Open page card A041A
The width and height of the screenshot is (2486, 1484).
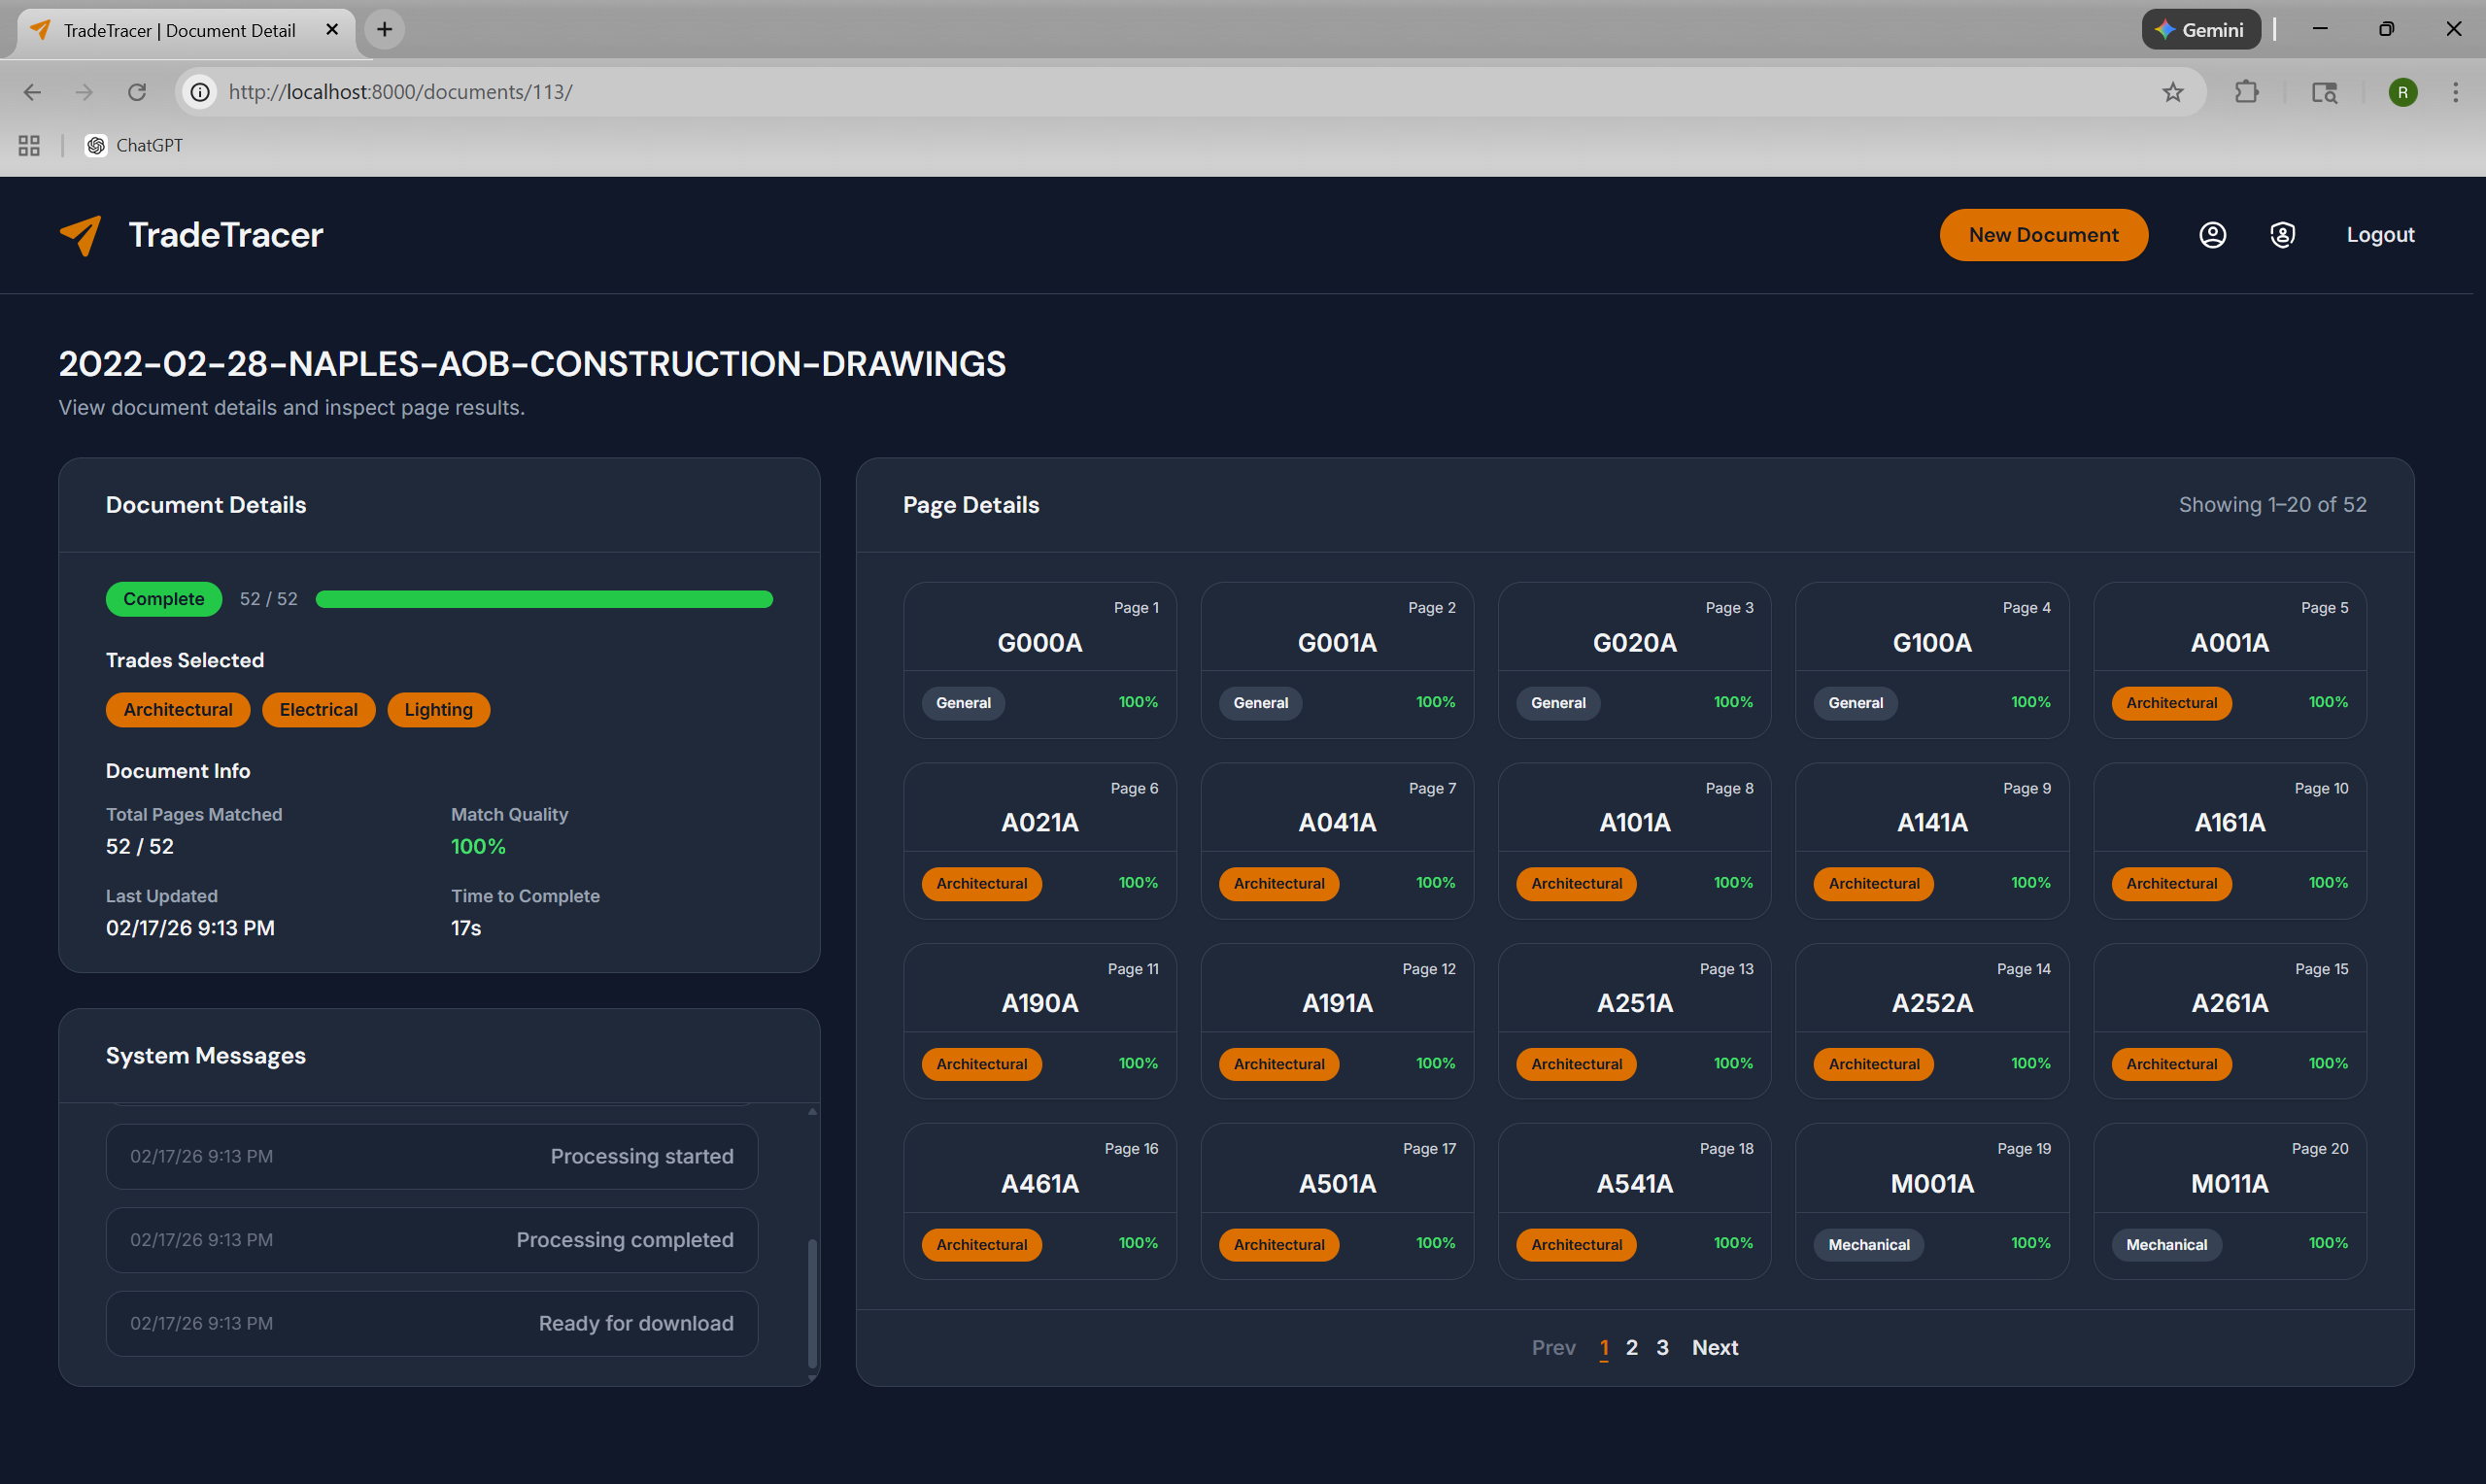[x=1337, y=841]
